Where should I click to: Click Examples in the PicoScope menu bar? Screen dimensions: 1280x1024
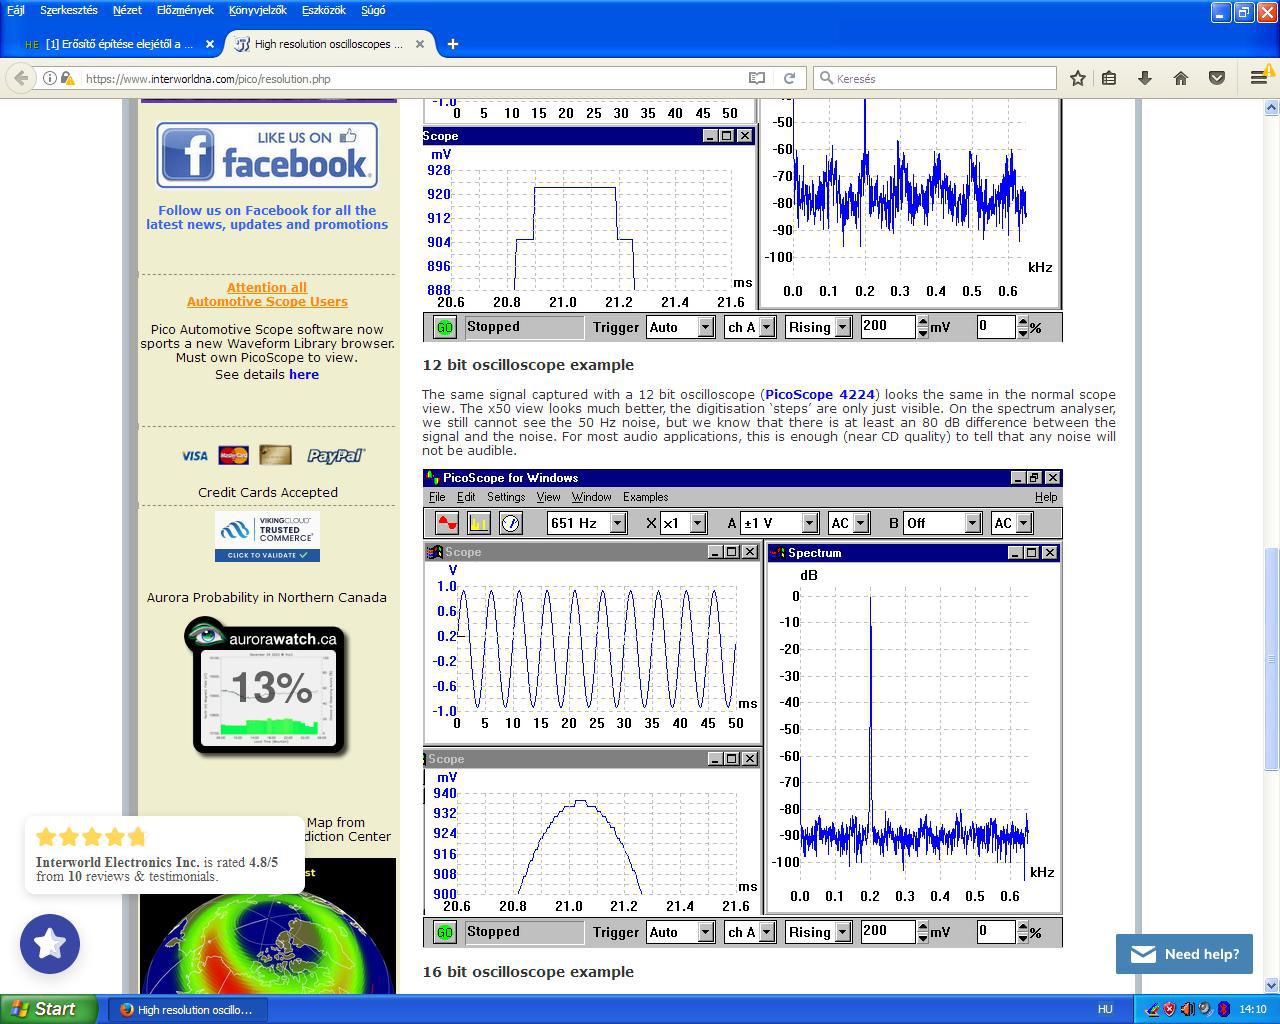pos(646,497)
